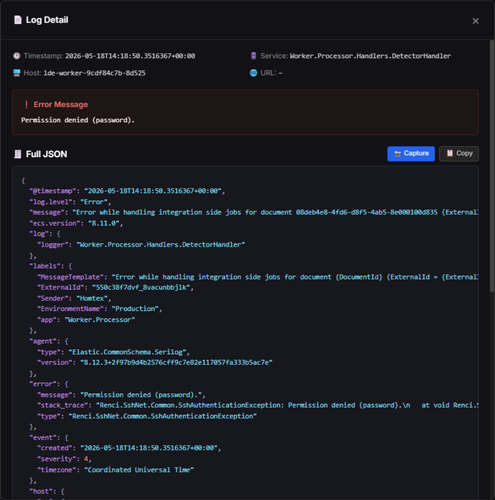Click the clock icon beside Timestamp

coord(17,56)
